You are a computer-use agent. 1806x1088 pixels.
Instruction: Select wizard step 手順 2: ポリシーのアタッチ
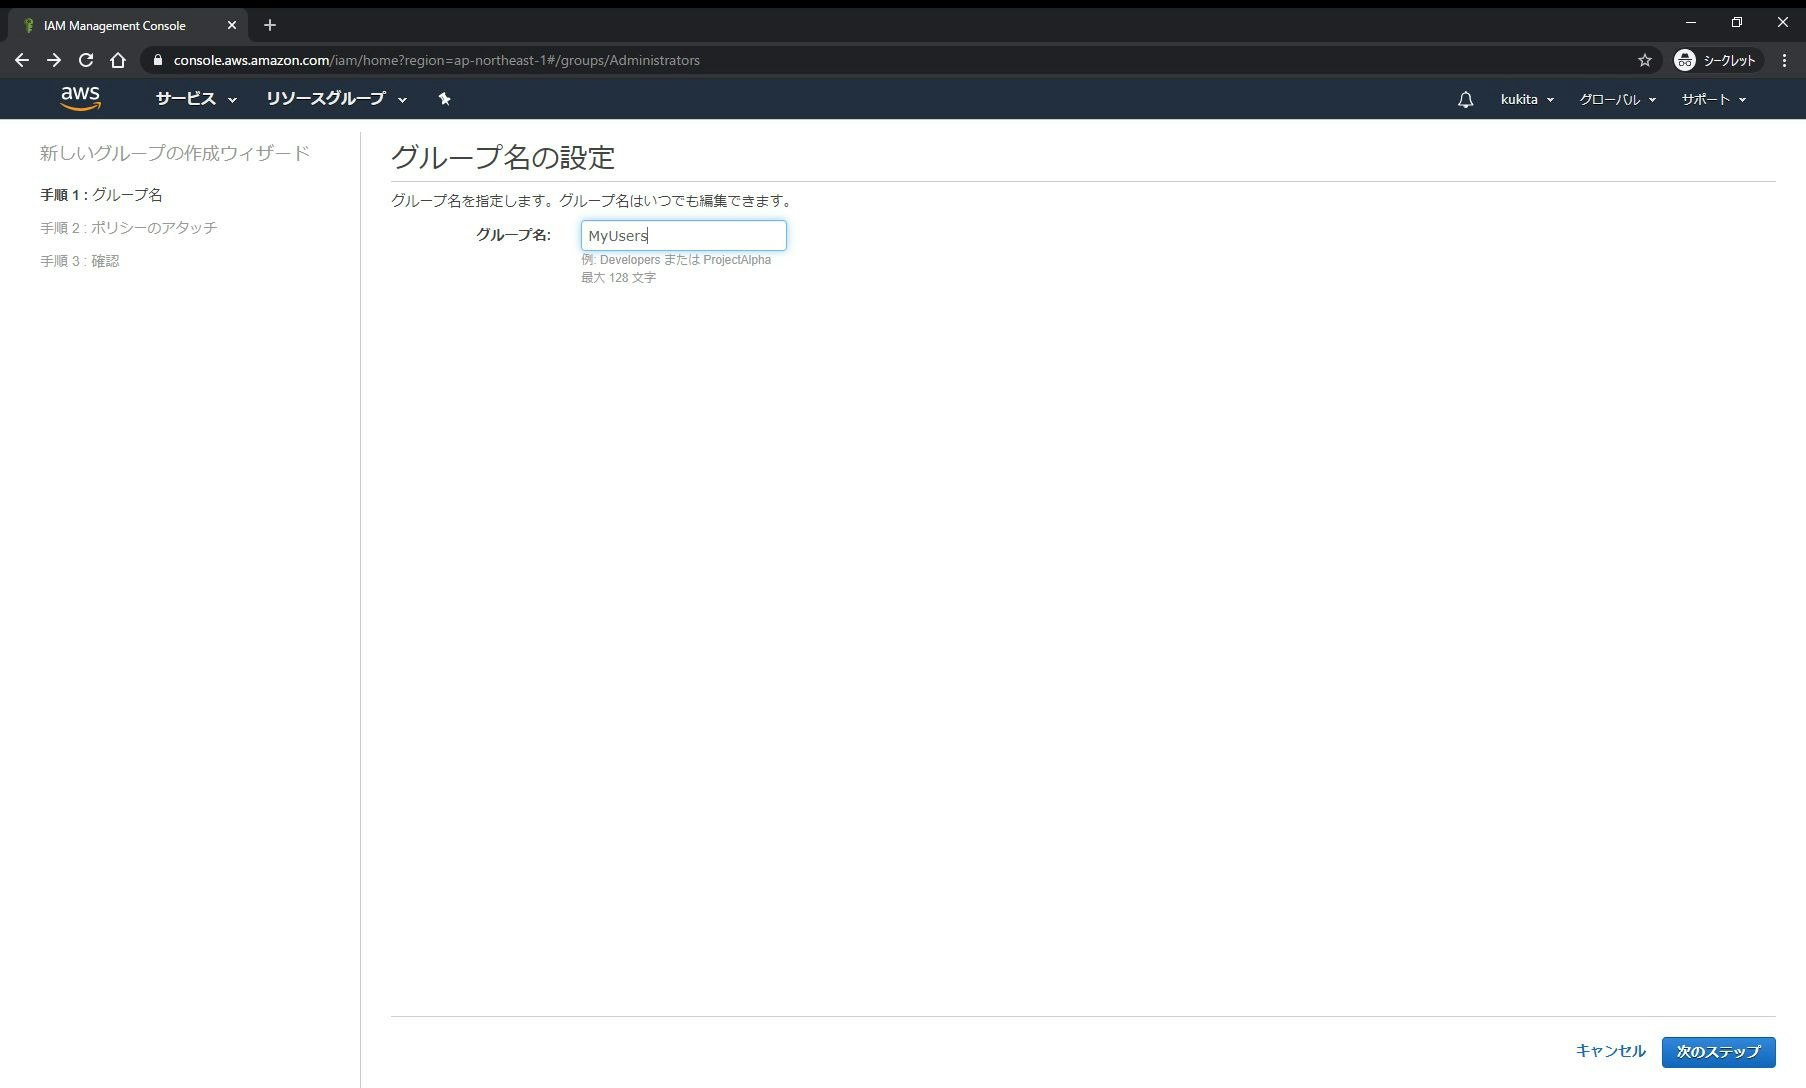pyautogui.click(x=128, y=228)
